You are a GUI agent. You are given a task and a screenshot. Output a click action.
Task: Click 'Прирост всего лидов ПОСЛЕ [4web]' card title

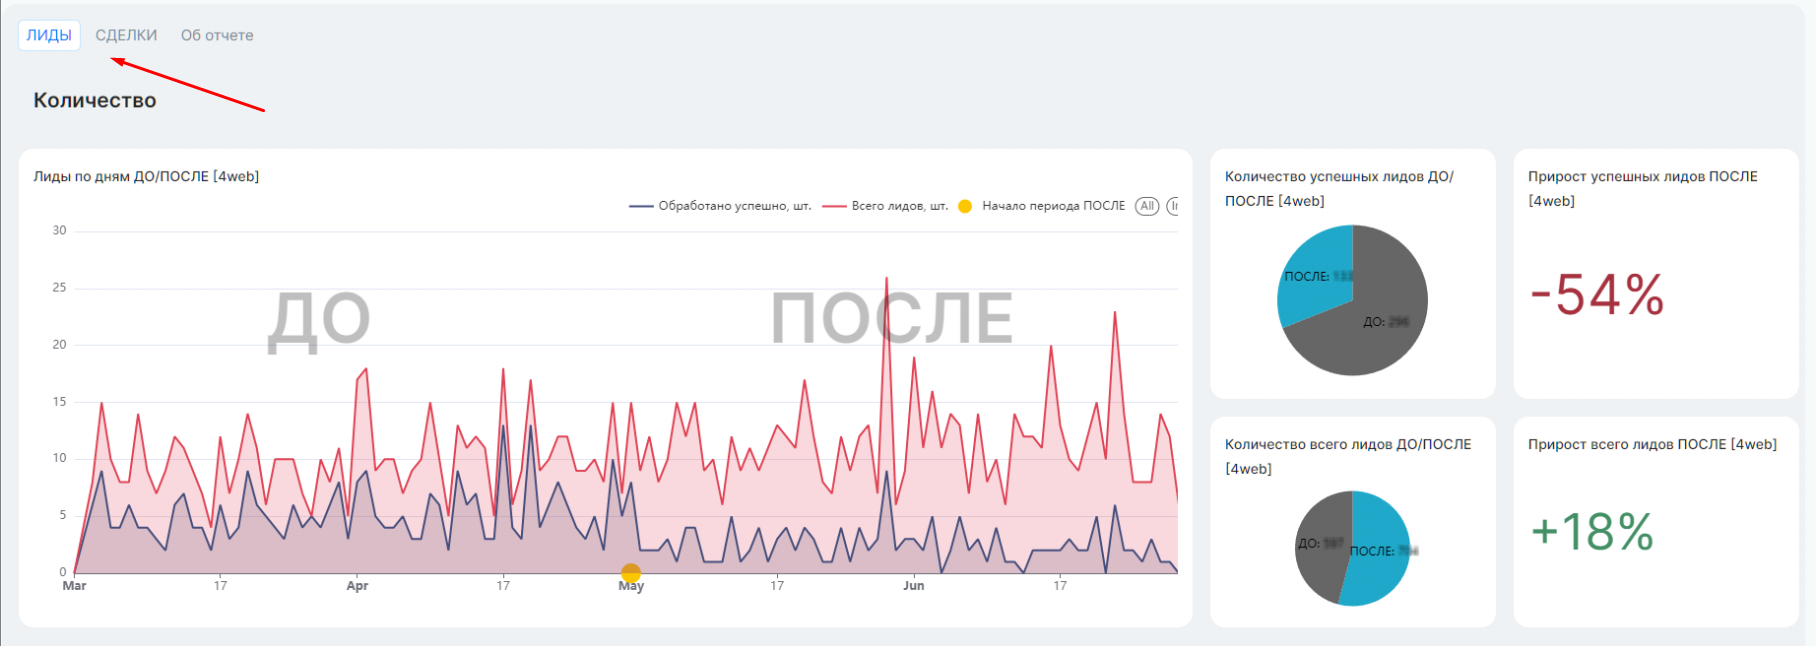pyautogui.click(x=1652, y=445)
